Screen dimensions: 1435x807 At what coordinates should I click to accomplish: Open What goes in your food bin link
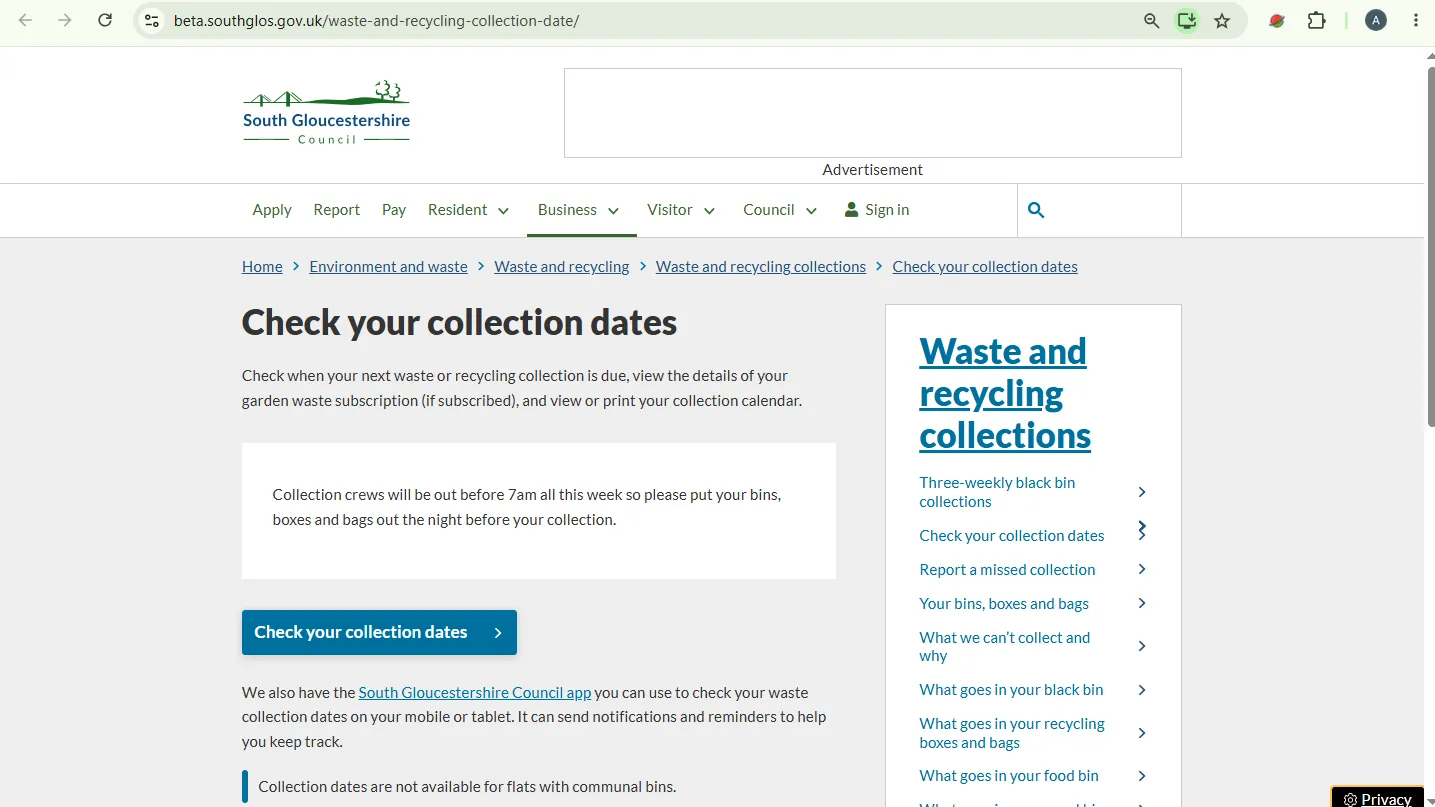tap(1009, 775)
